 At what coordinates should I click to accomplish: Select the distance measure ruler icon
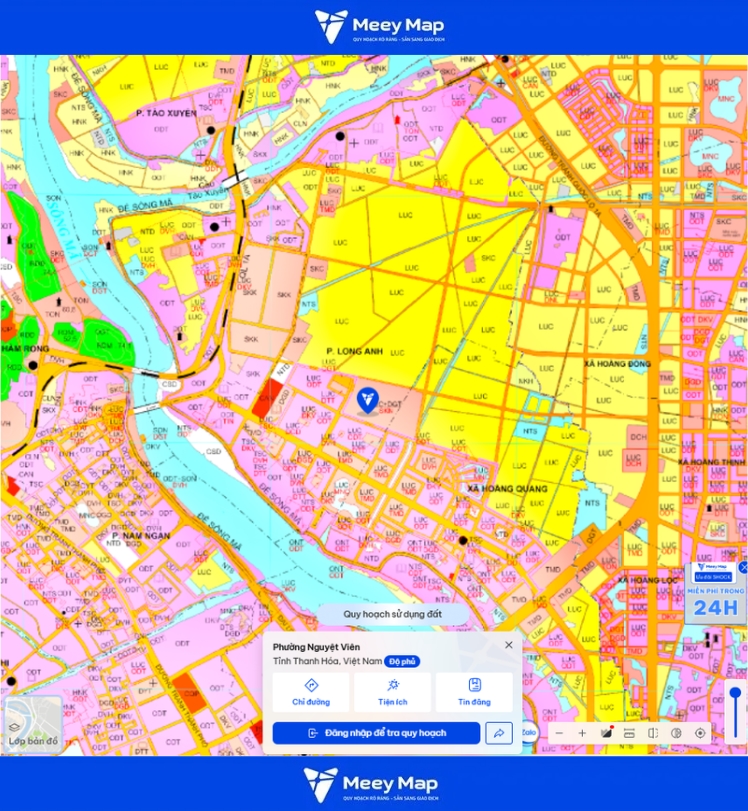click(x=630, y=733)
